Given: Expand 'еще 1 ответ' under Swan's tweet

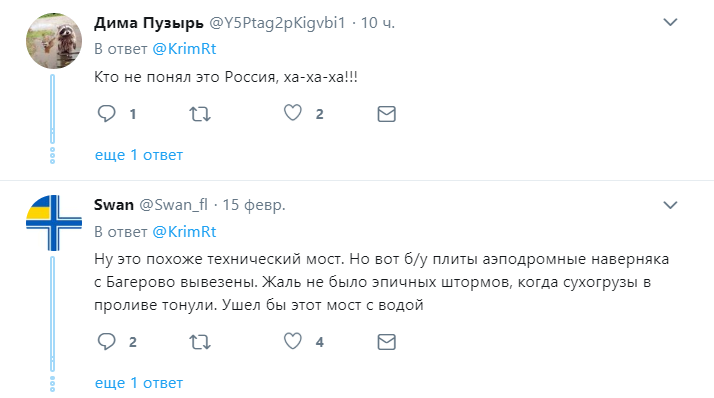Looking at the screenshot, I should pyautogui.click(x=139, y=383).
